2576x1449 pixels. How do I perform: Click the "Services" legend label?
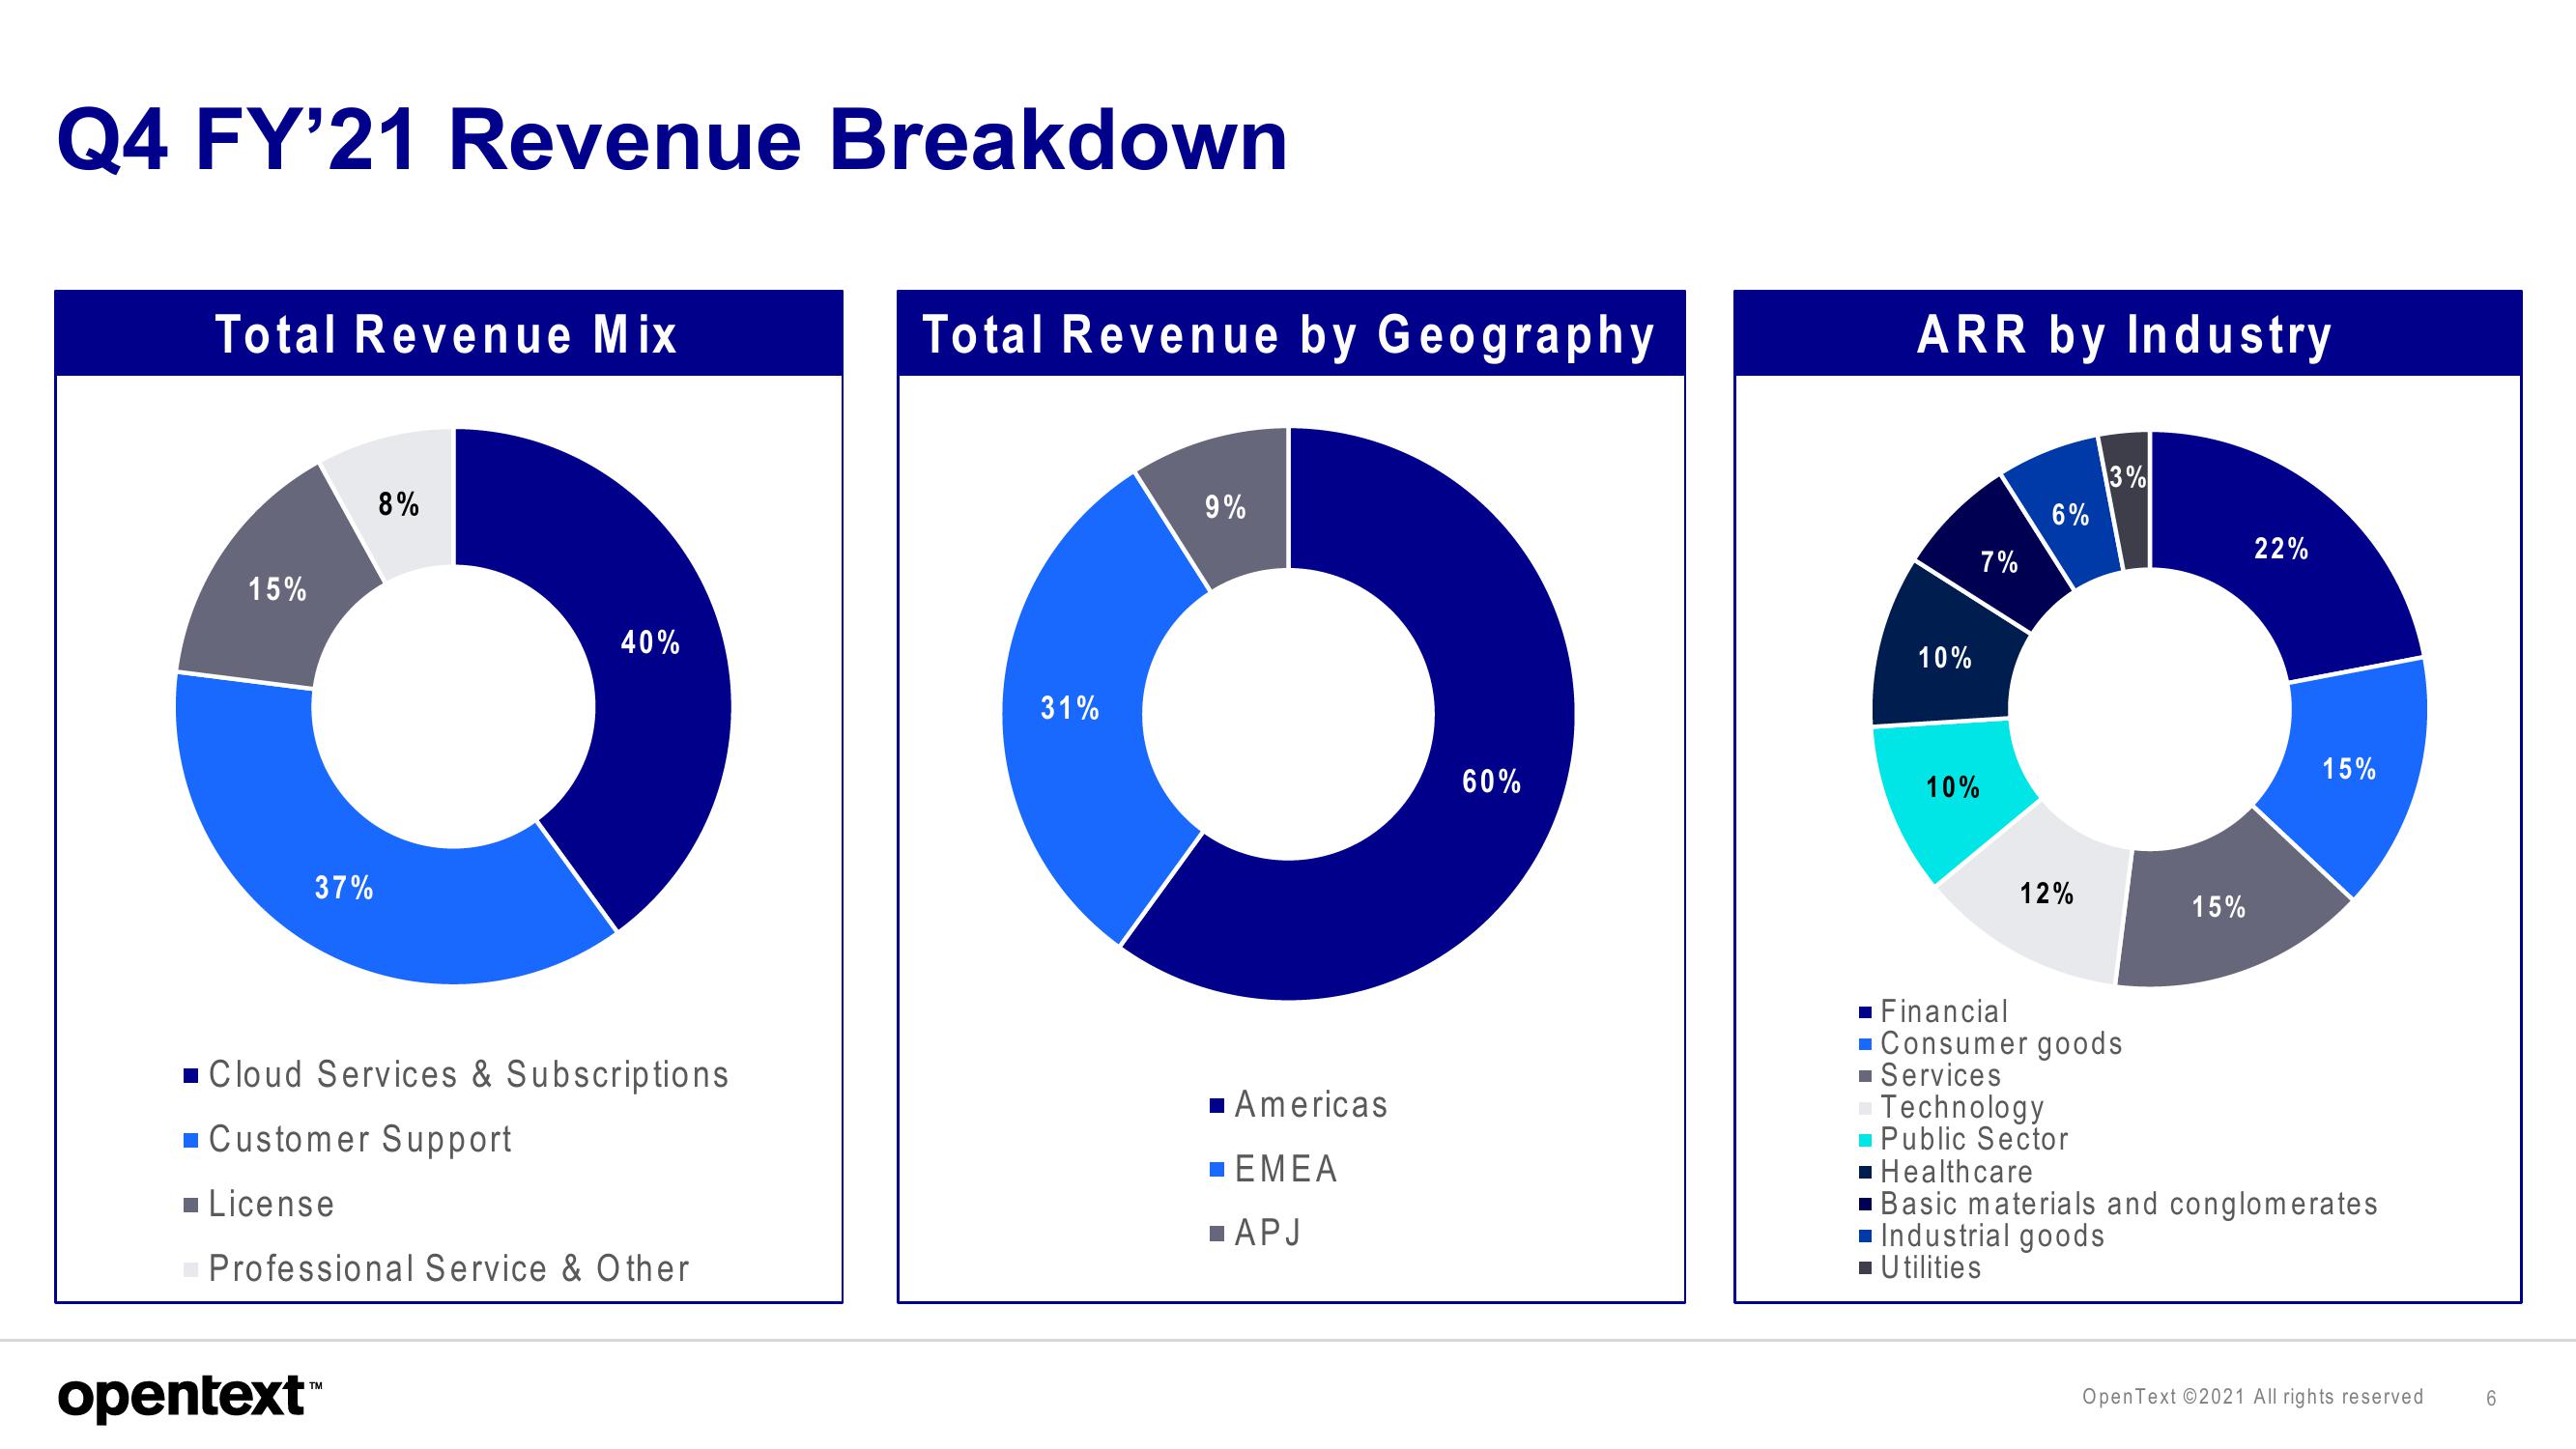tap(1941, 1076)
